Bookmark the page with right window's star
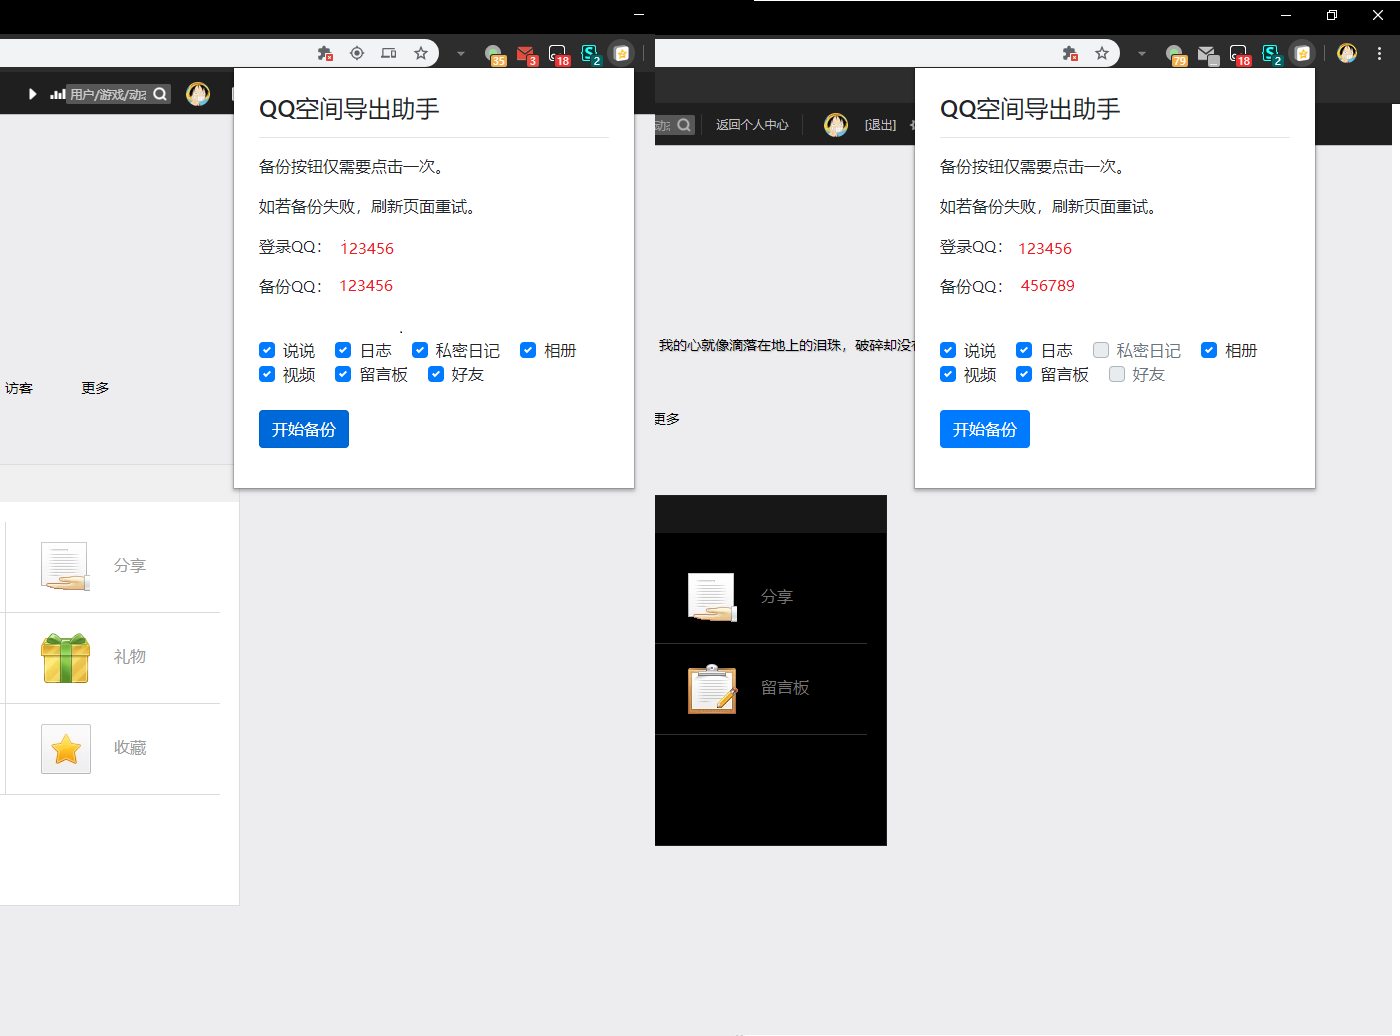 [1102, 53]
